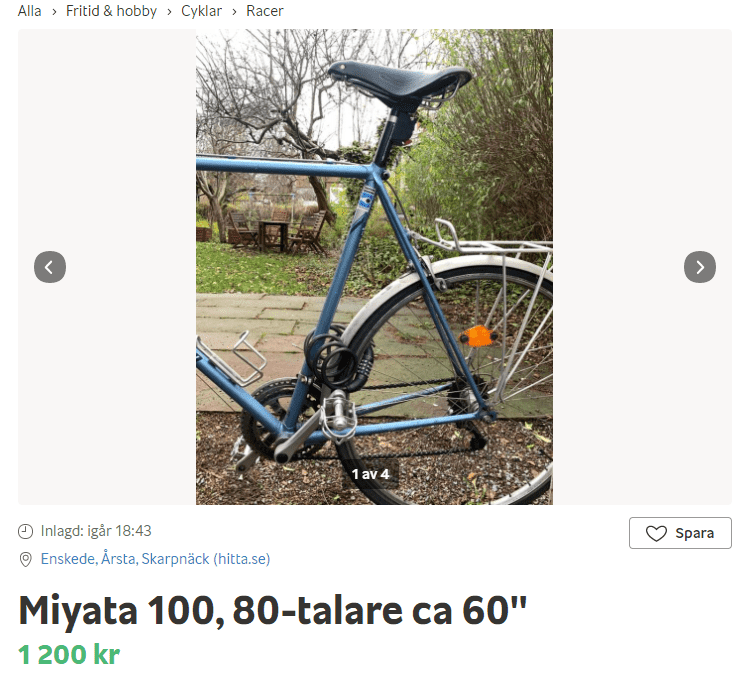Click the chevron after Alla breadcrumb
Screen dimensions: 752x697
(x=54, y=12)
